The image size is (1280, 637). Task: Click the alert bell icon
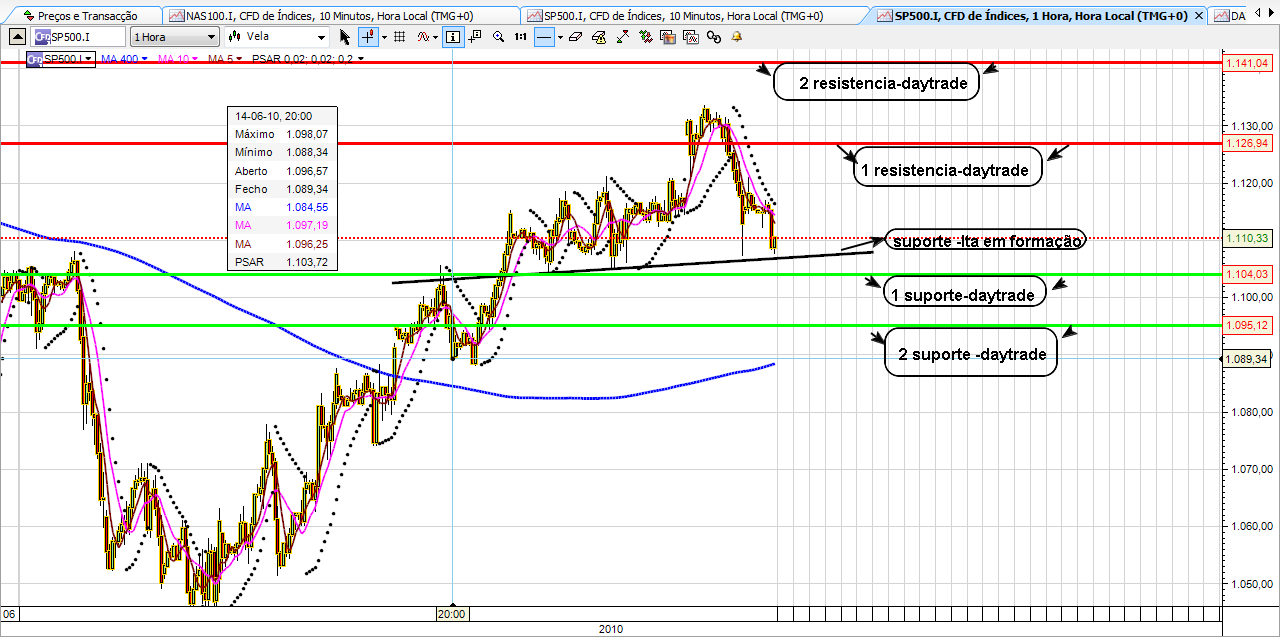(x=737, y=36)
